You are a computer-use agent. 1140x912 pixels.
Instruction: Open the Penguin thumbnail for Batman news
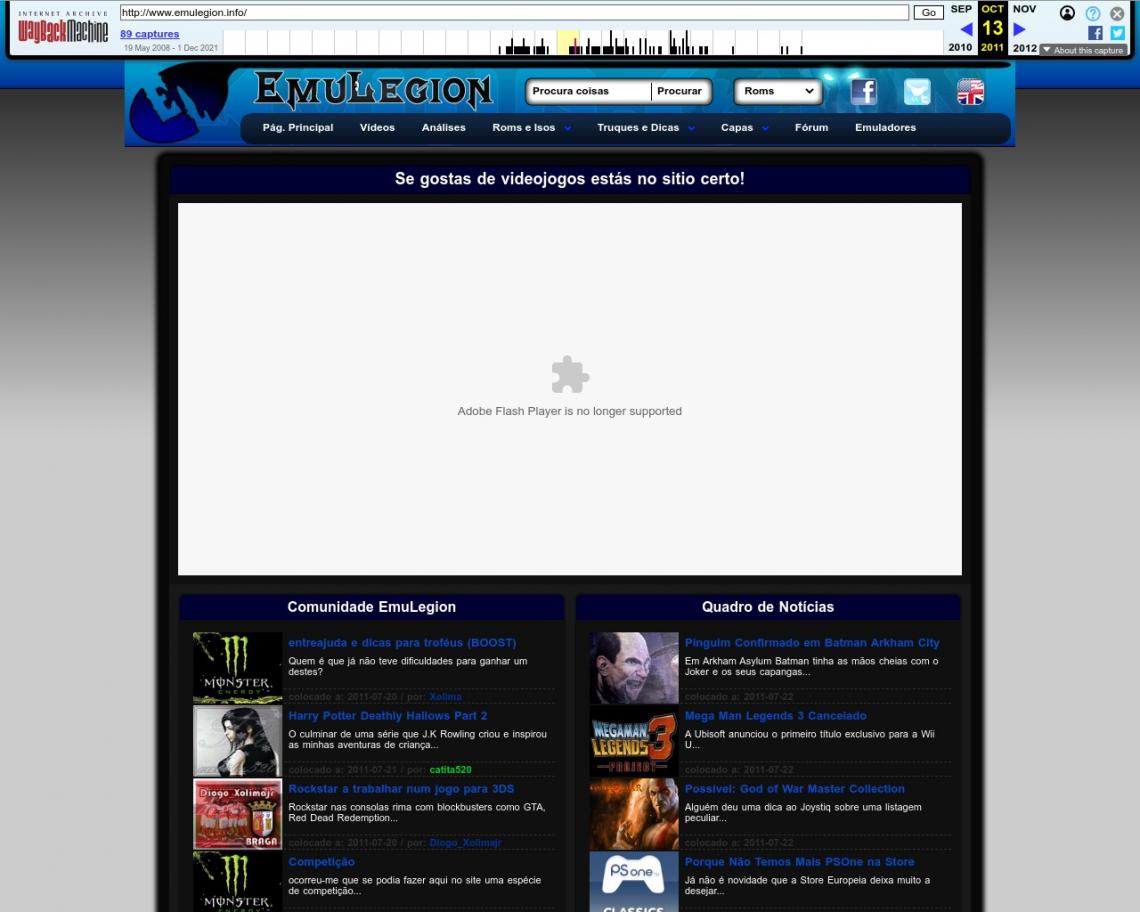tap(634, 668)
